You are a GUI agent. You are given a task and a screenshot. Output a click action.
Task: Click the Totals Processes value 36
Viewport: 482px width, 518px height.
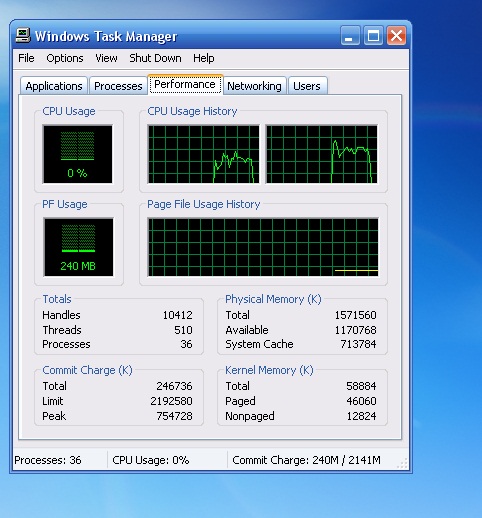(x=186, y=344)
